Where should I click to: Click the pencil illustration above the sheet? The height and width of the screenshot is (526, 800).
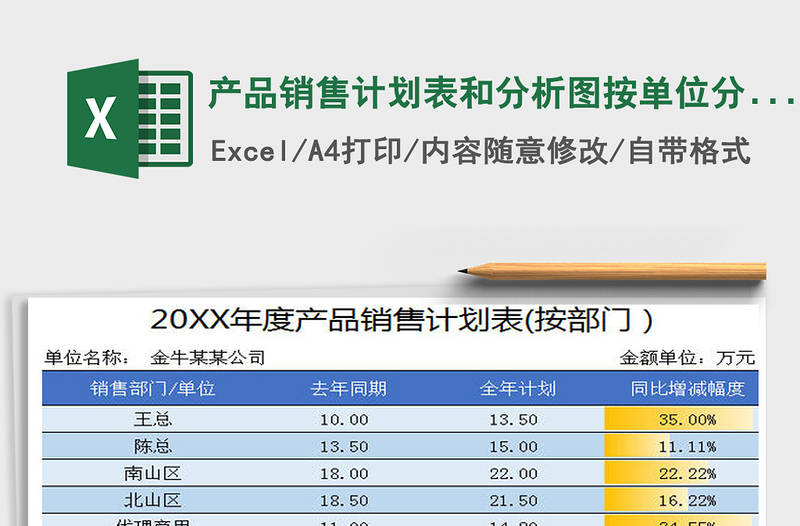tap(612, 271)
